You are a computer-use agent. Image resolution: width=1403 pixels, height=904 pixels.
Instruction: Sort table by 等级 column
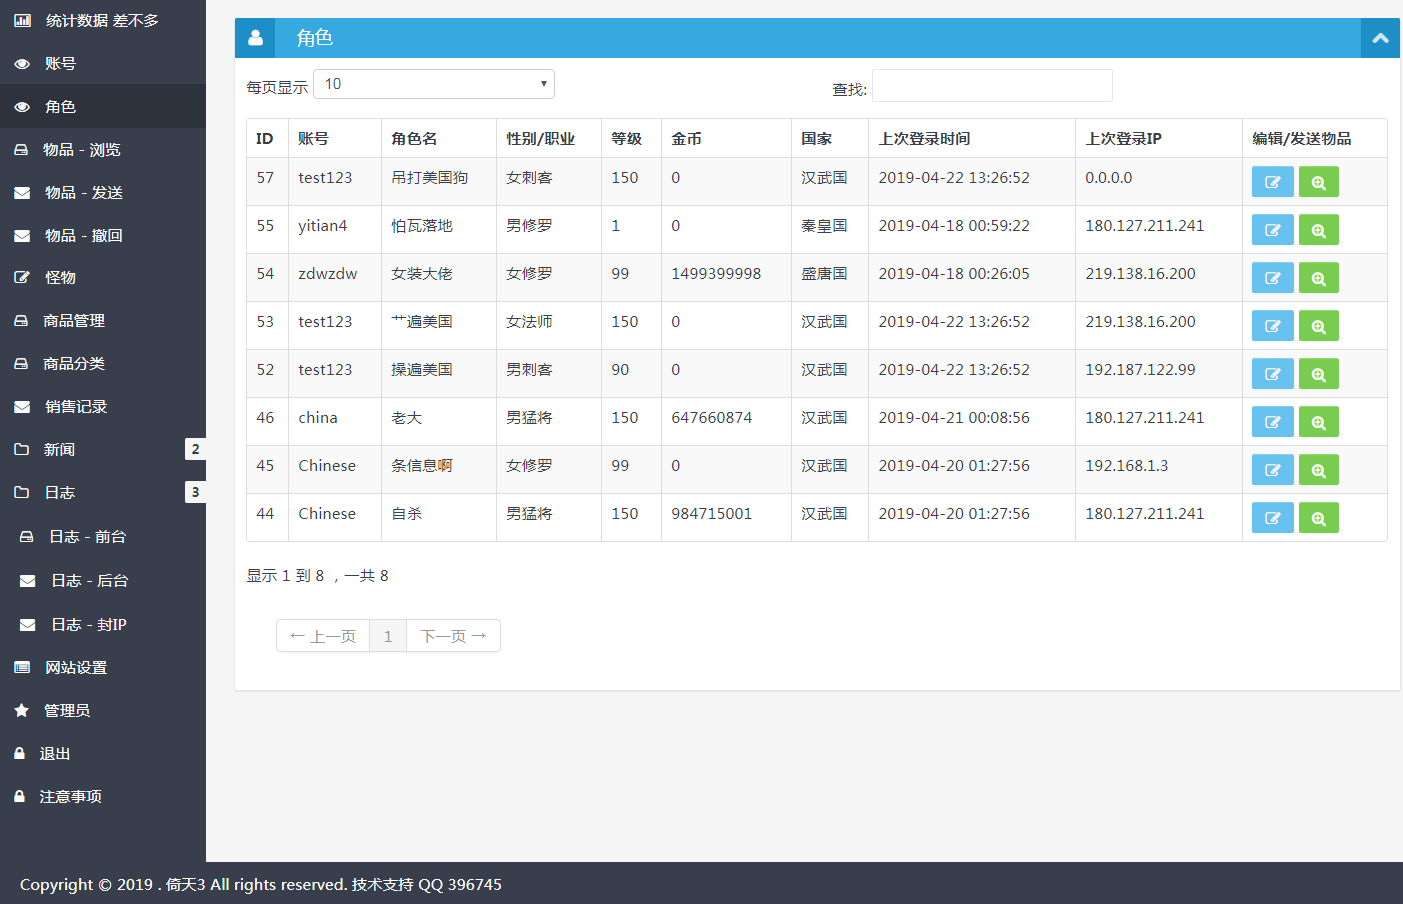click(x=631, y=139)
